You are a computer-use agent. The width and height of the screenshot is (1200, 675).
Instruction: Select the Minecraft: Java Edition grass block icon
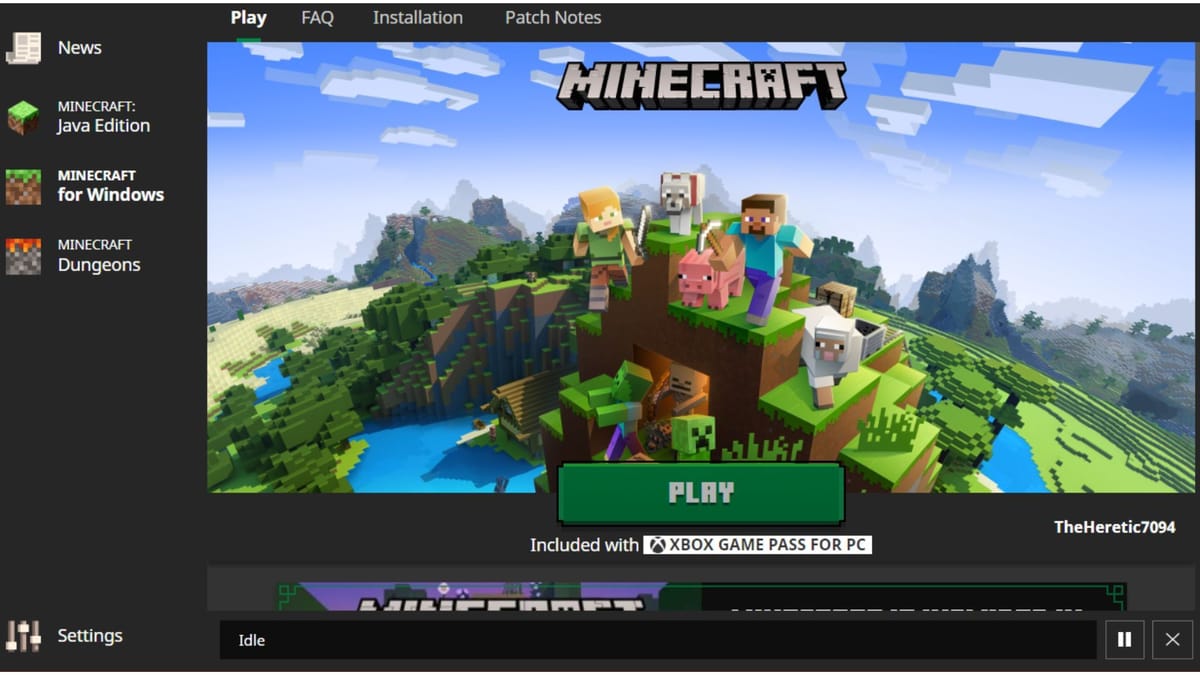tap(21, 114)
